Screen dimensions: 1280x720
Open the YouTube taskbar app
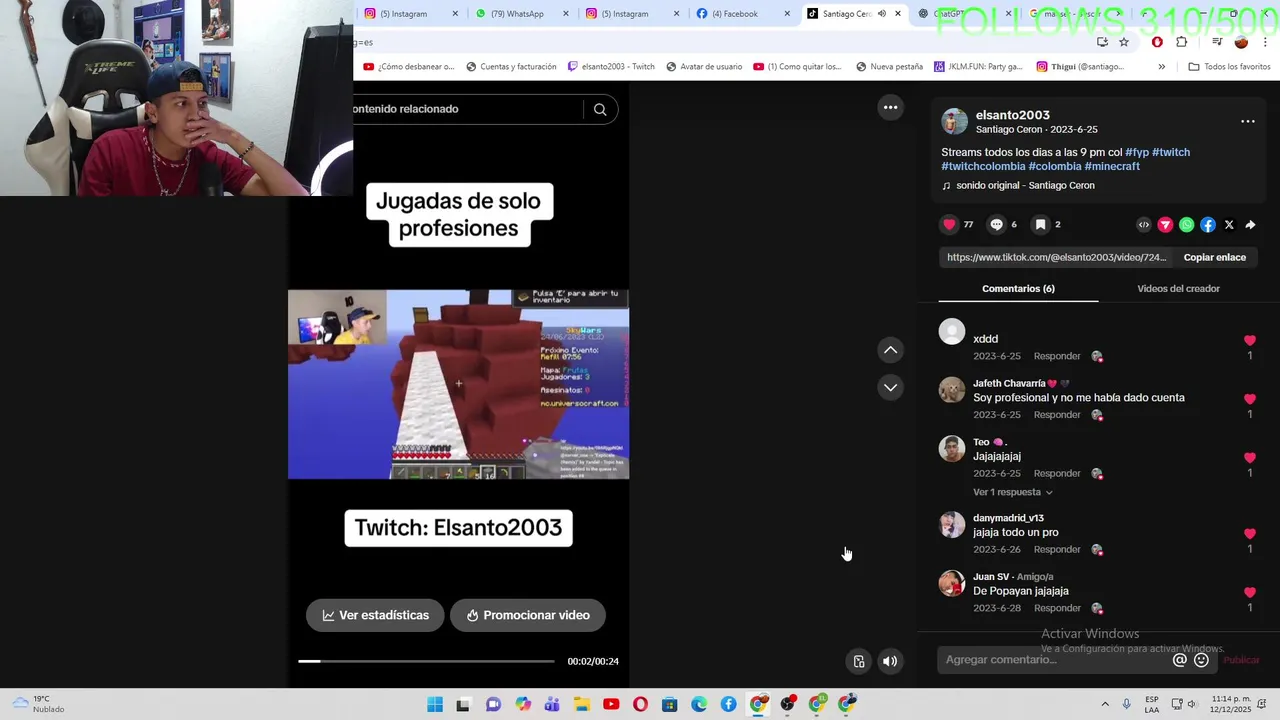(611, 705)
